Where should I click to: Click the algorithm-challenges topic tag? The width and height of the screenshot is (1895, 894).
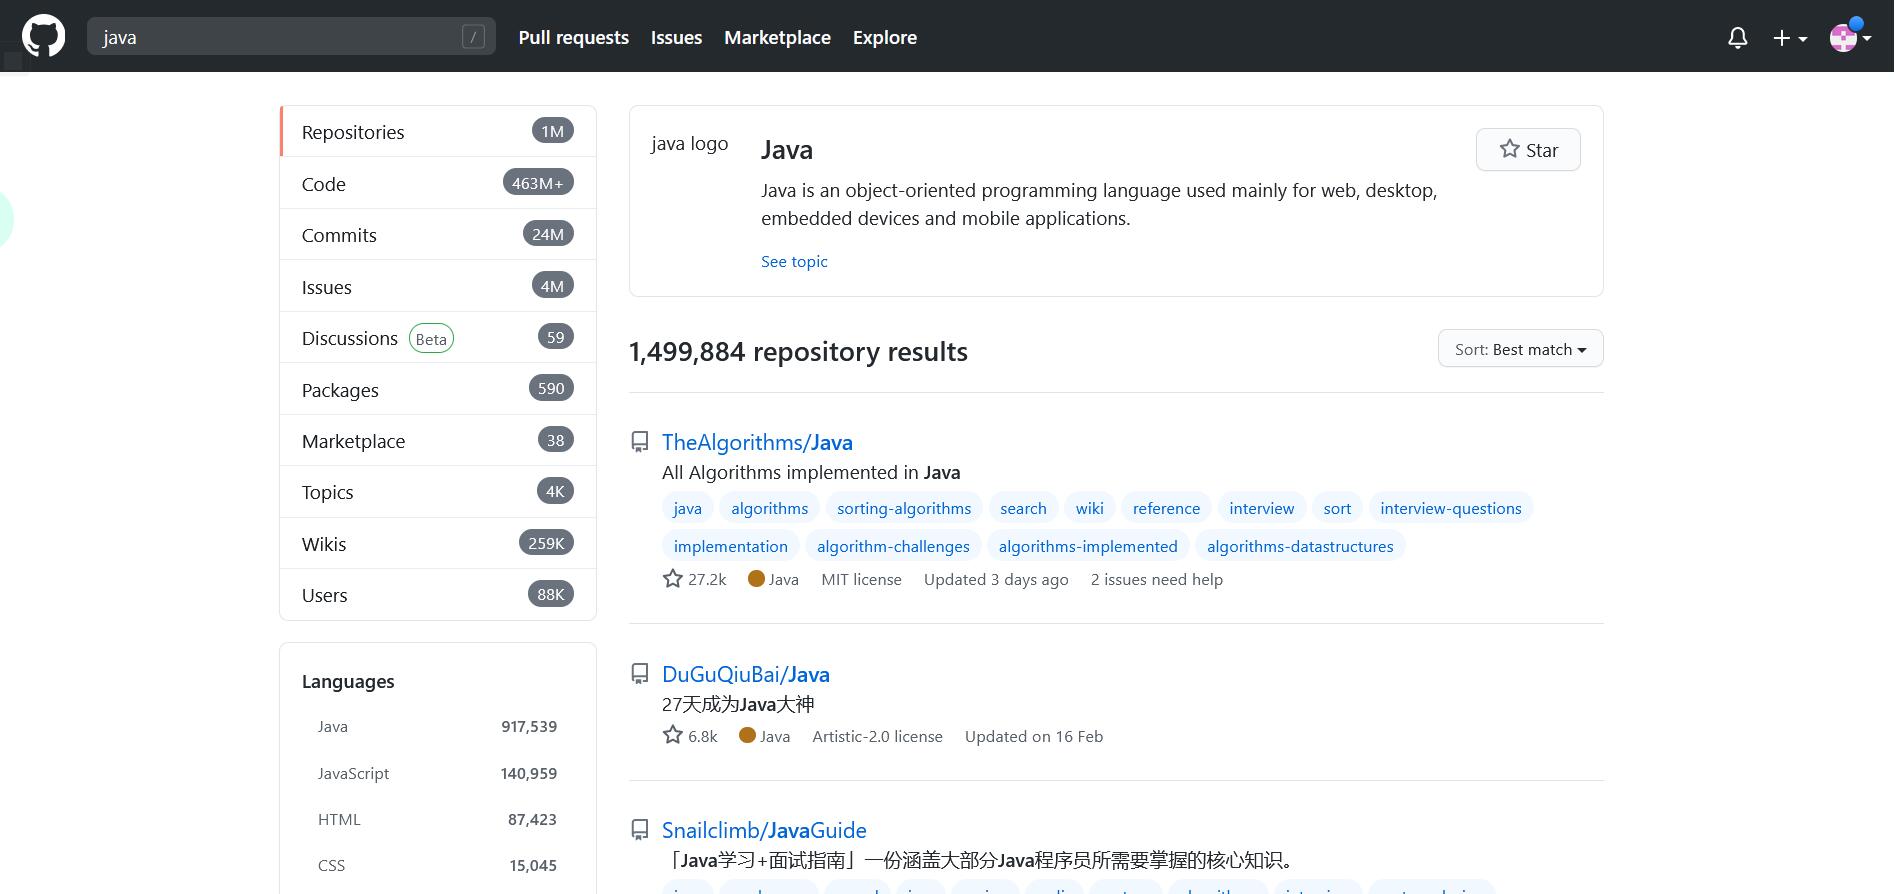893,546
